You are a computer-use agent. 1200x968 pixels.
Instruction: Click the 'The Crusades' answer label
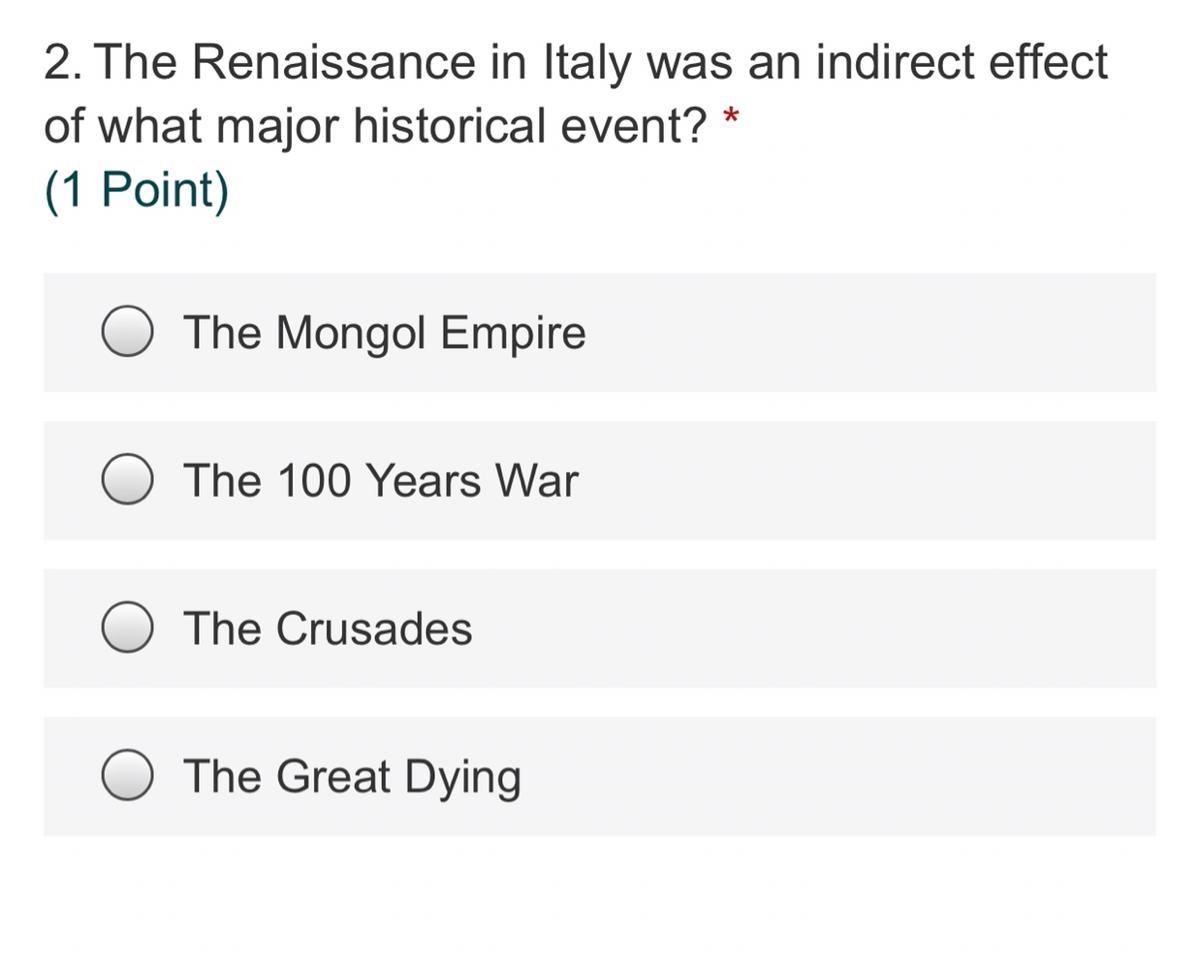click(327, 628)
